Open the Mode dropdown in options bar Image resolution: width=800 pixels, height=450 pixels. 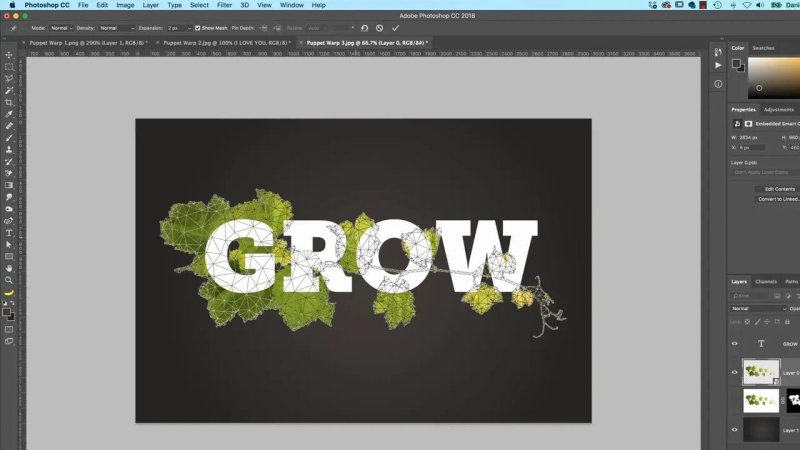[61, 28]
